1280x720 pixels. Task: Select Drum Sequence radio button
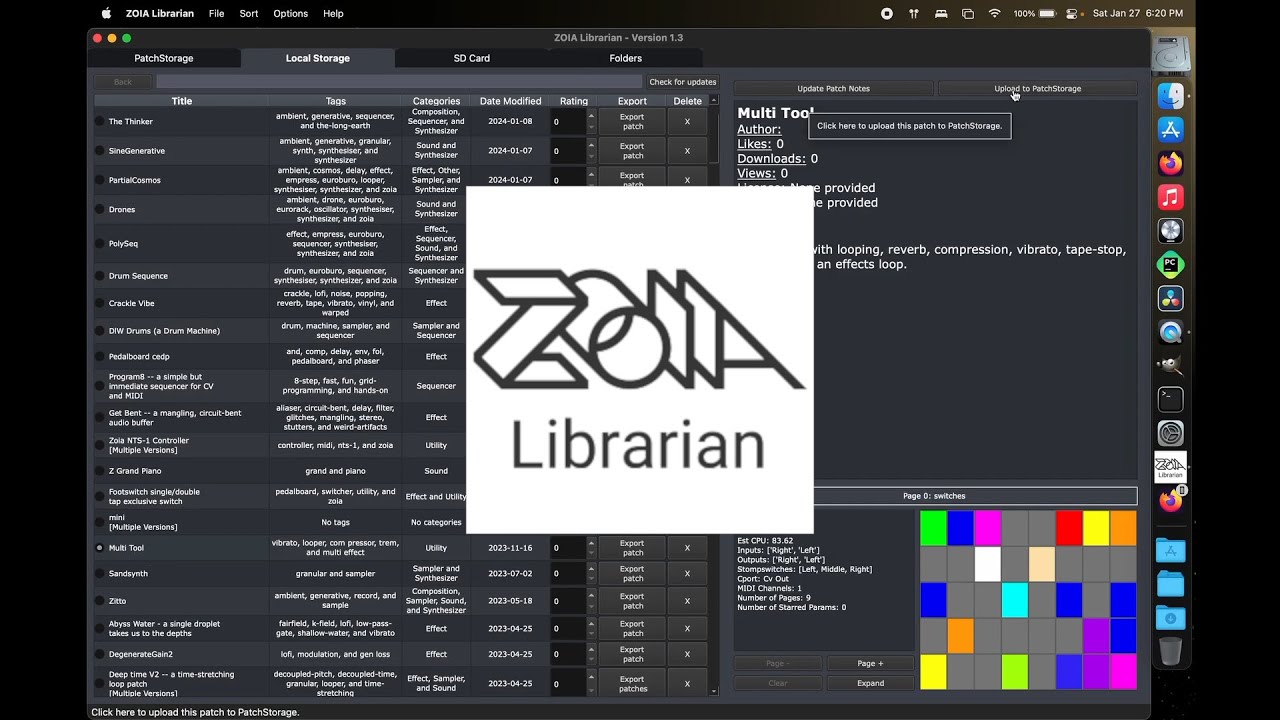(99, 276)
